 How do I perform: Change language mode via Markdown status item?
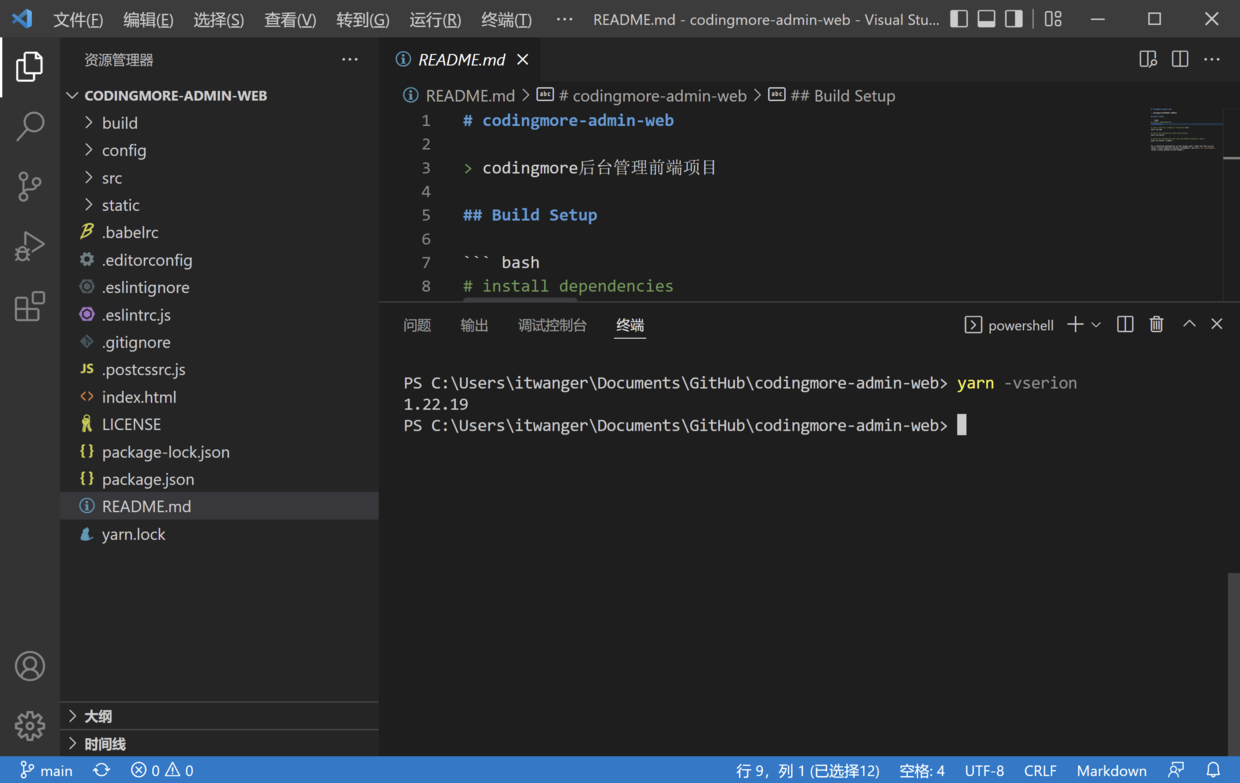pyautogui.click(x=1111, y=770)
